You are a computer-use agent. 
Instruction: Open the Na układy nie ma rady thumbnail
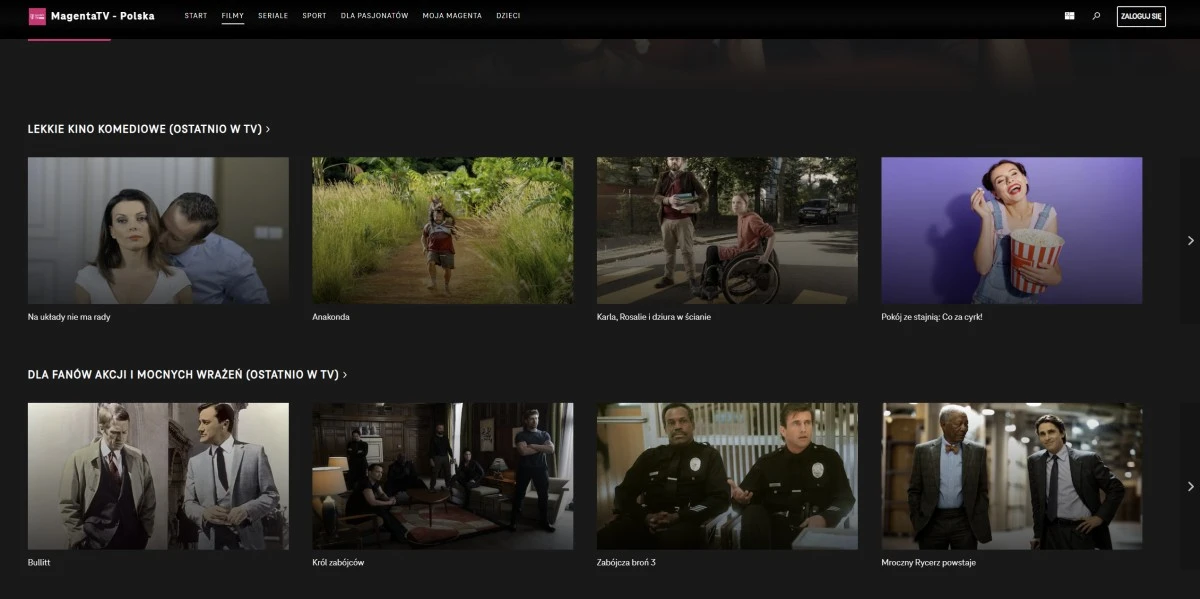pyautogui.click(x=158, y=230)
